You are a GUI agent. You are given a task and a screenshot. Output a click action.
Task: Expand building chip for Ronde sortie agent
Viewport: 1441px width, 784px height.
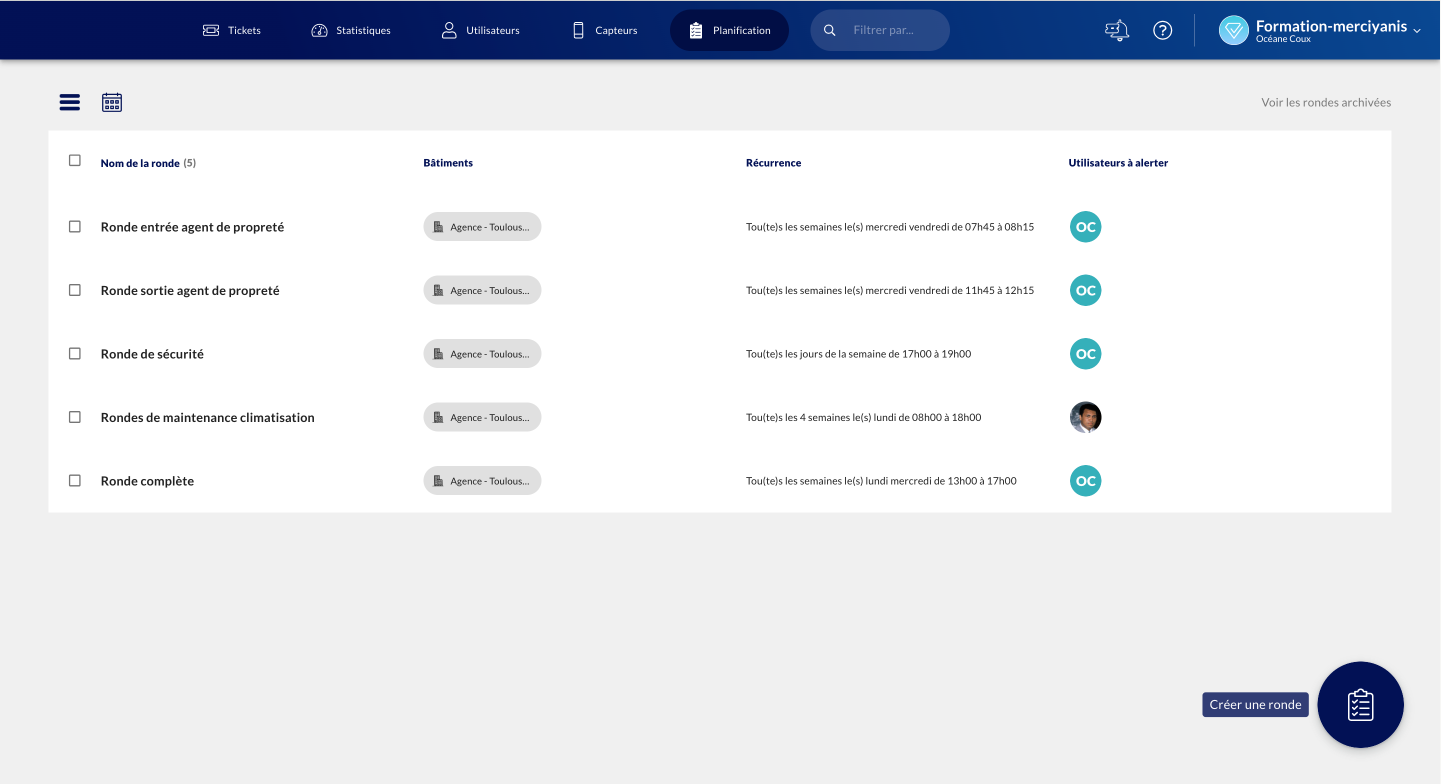482,290
